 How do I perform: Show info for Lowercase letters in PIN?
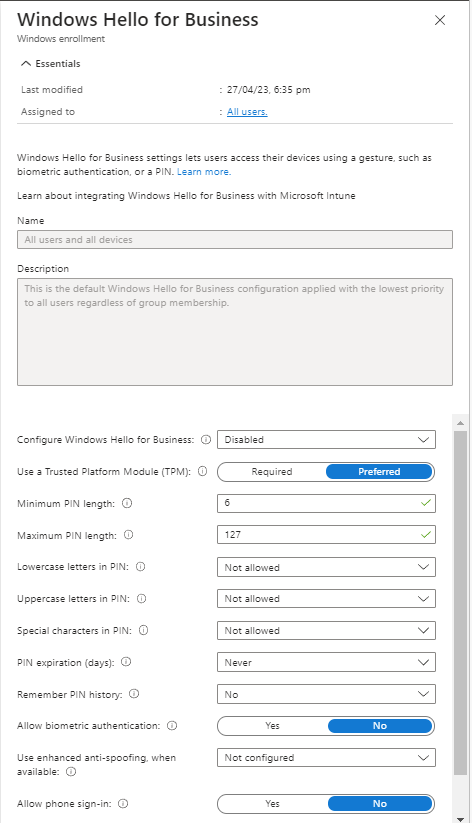pyautogui.click(x=141, y=566)
